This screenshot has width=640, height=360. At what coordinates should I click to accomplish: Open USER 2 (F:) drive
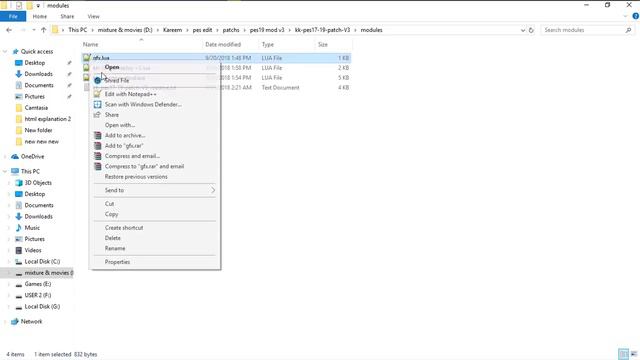coord(38,295)
